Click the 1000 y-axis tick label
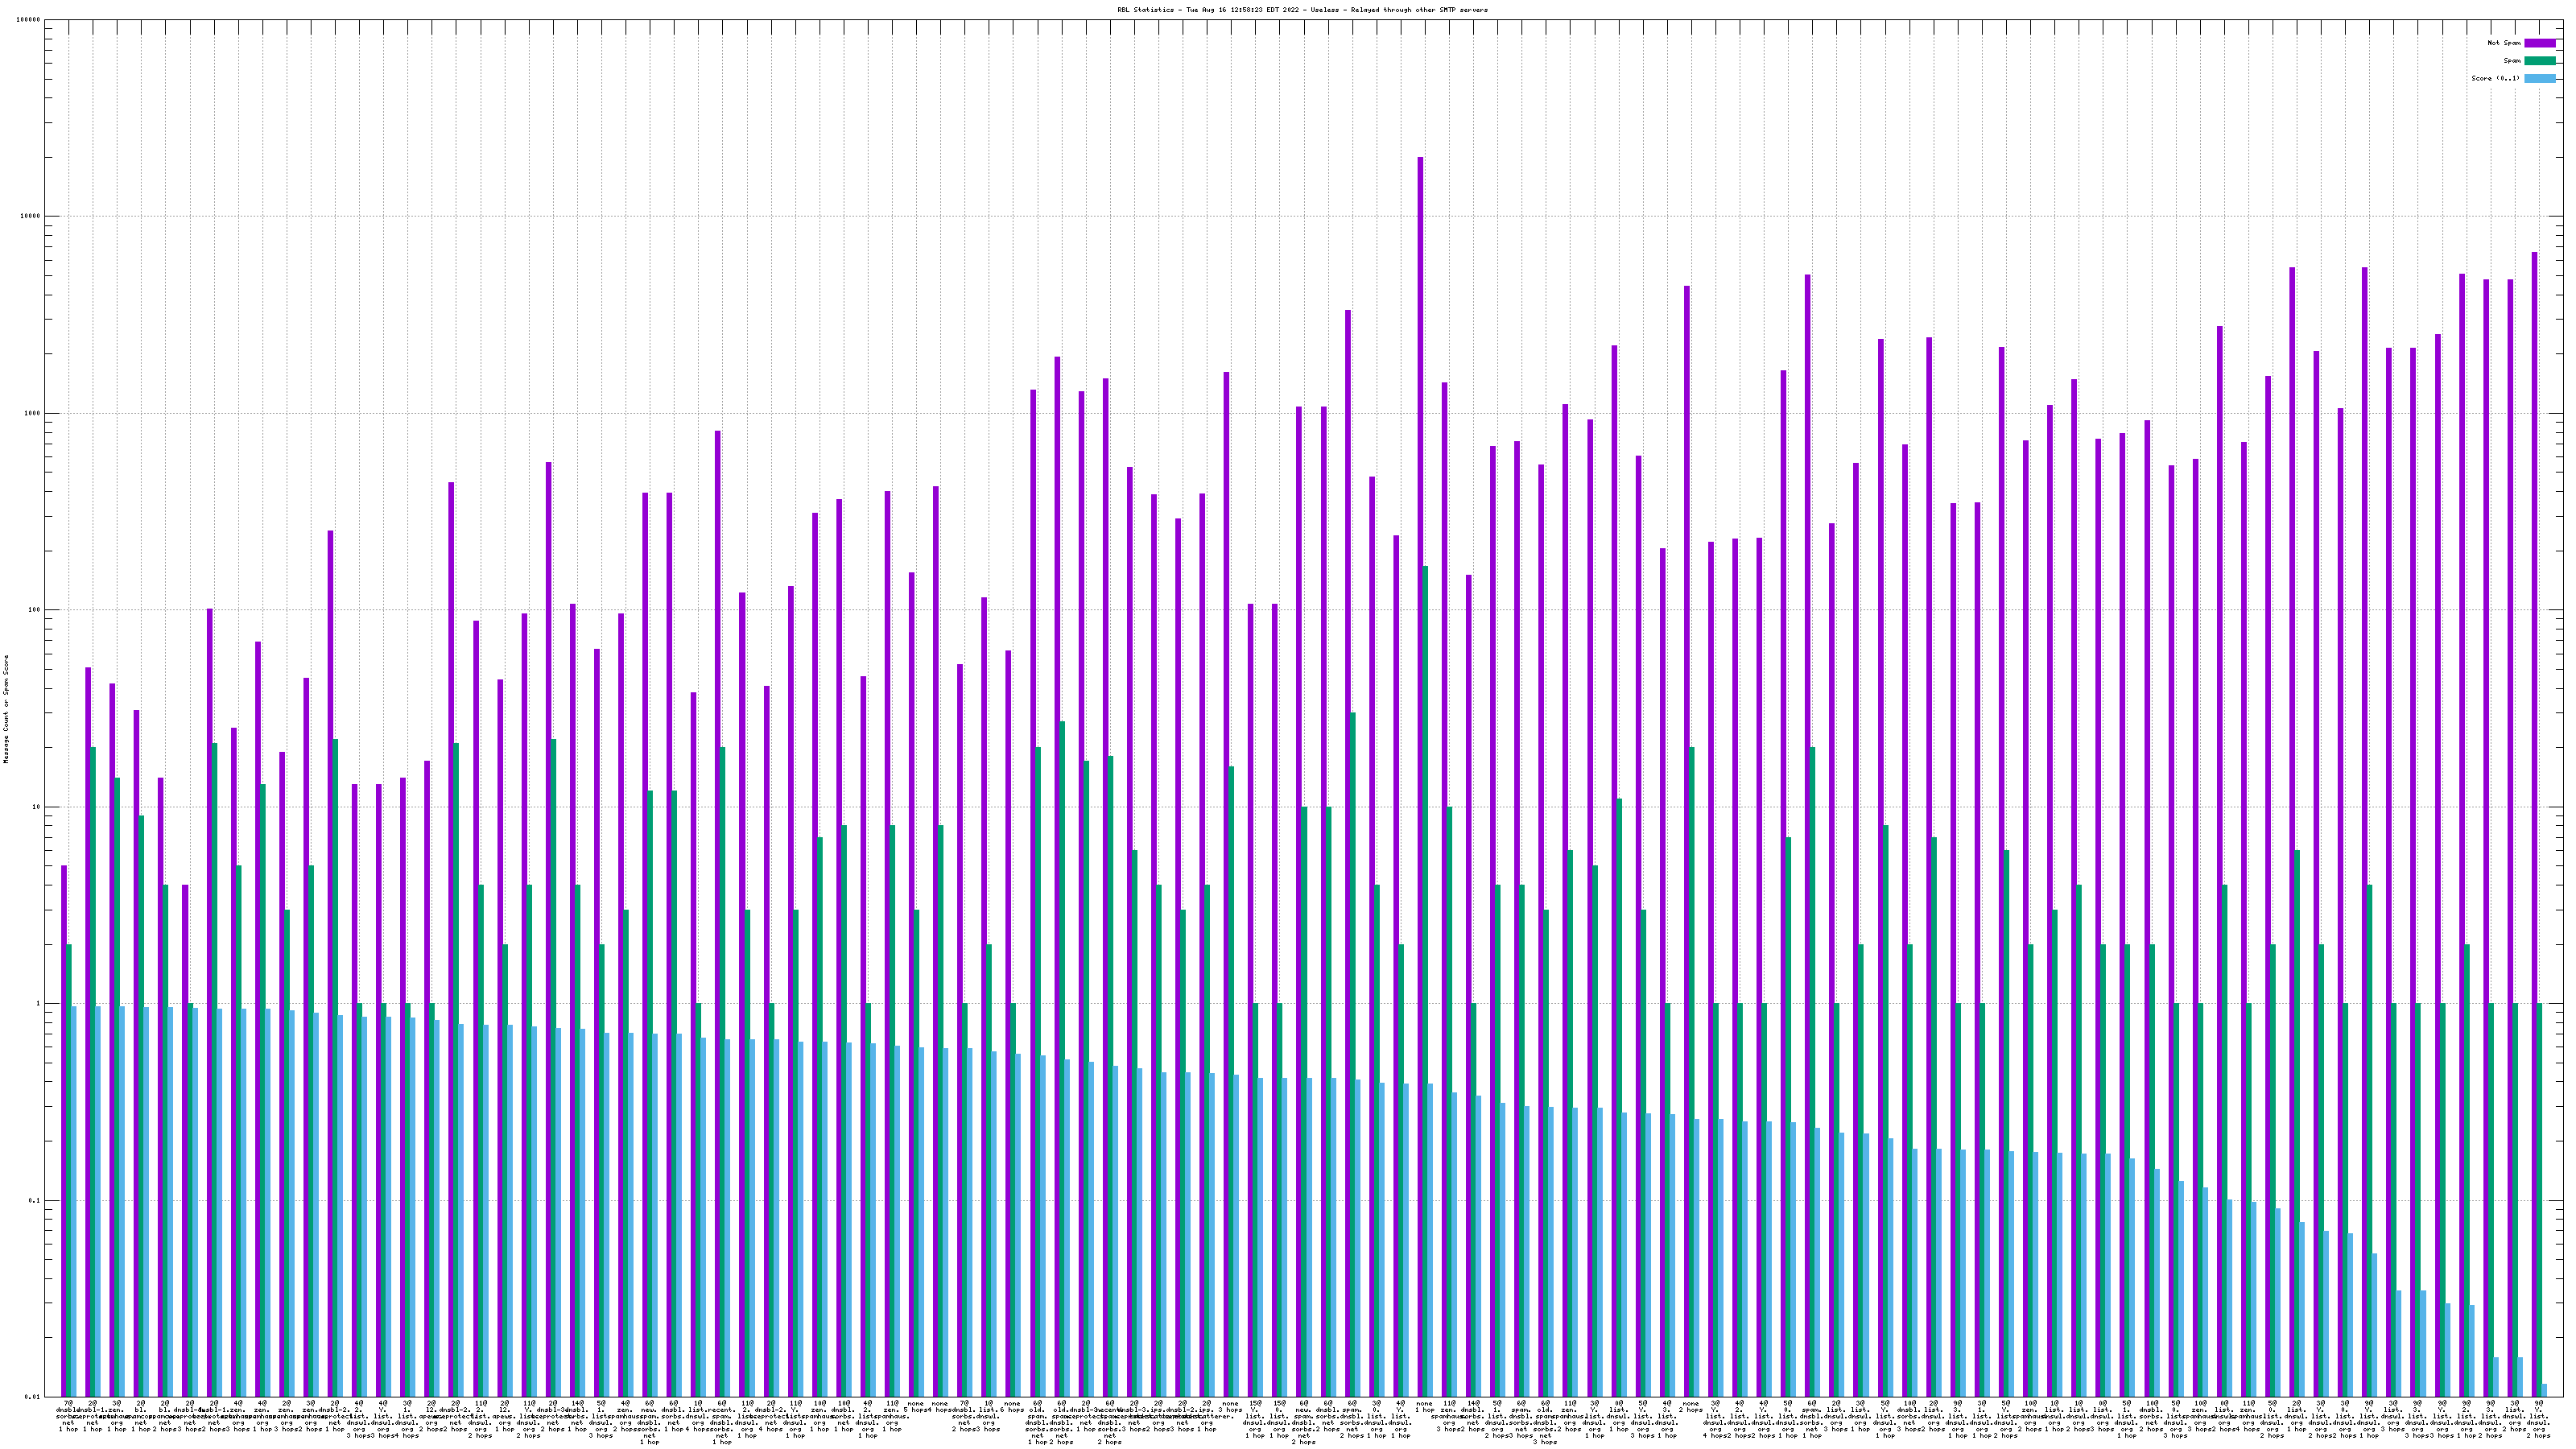This screenshot has width=2576, height=1449. tap(32, 414)
